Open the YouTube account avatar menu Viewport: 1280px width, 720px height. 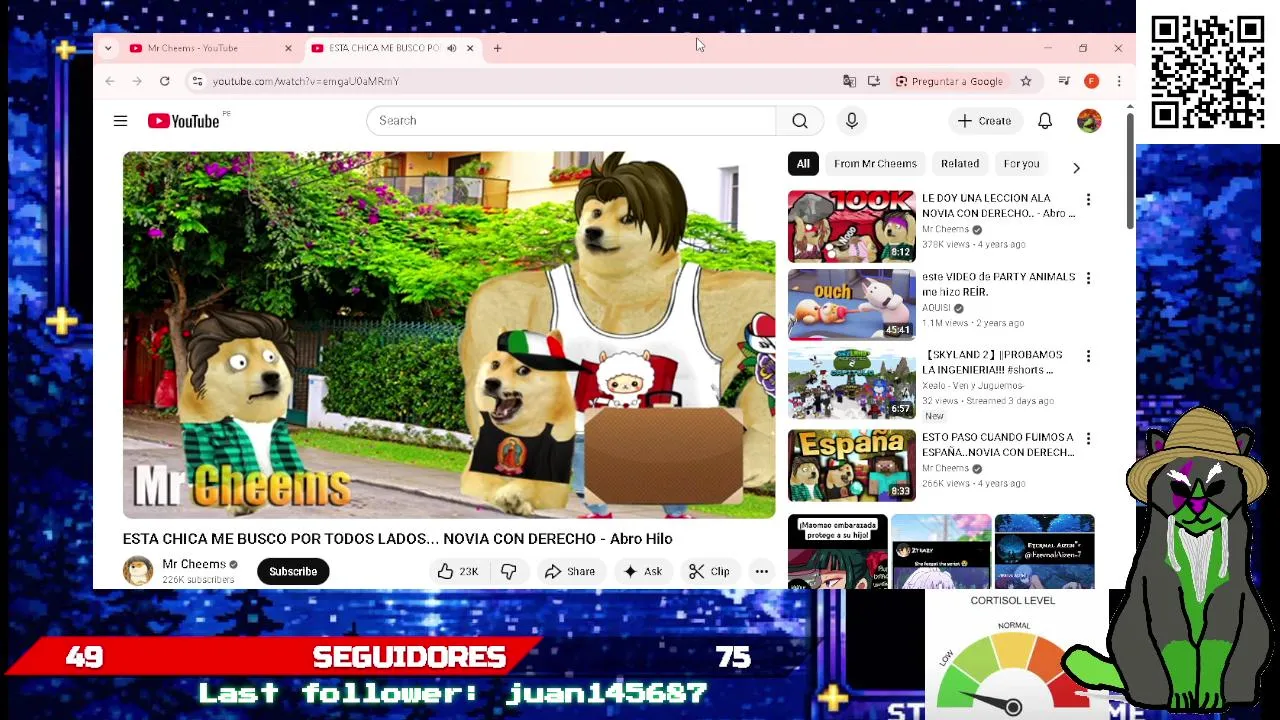coord(1089,121)
